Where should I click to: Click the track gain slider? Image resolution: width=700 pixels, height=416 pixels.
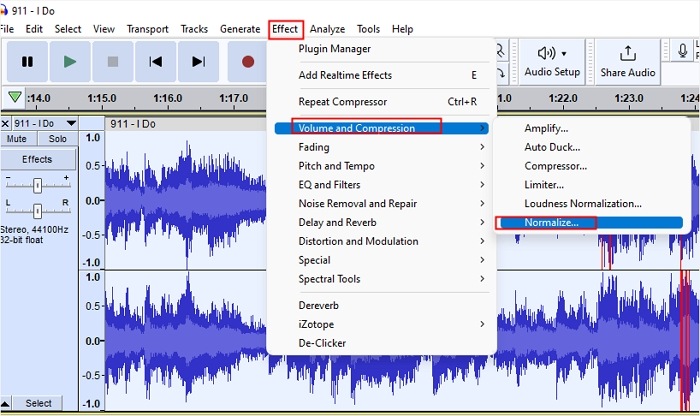click(x=38, y=185)
